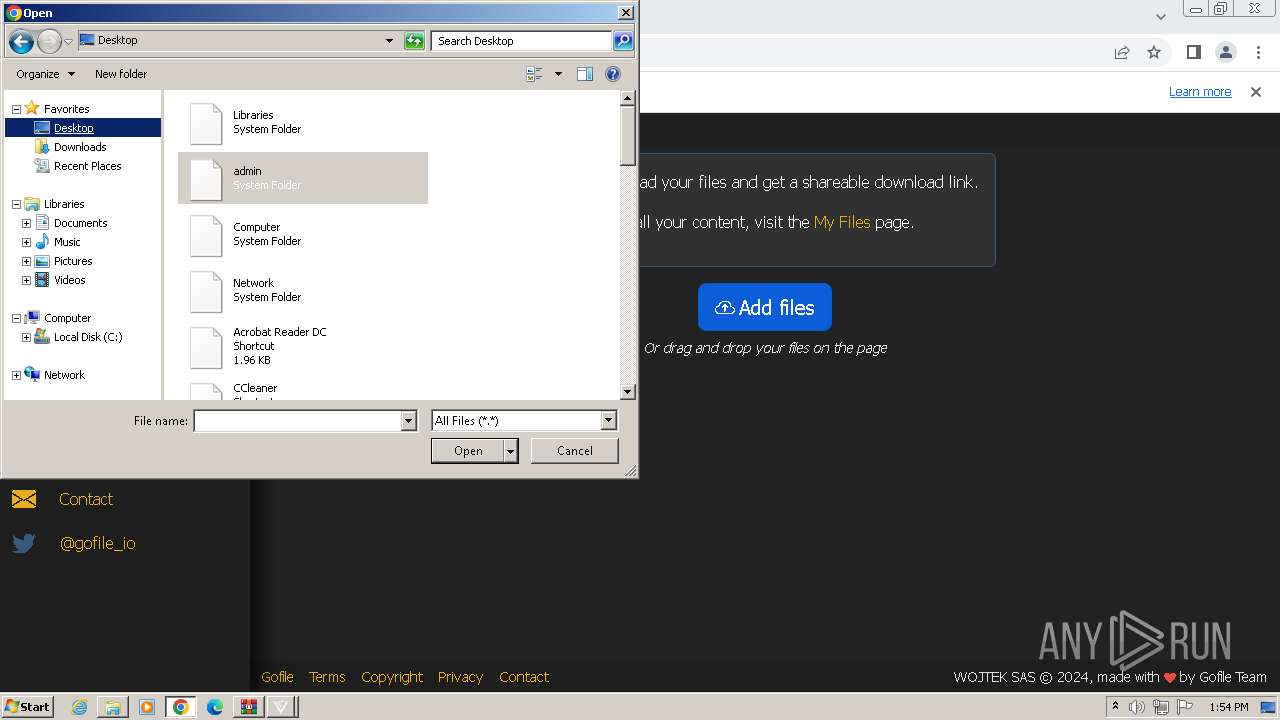Click the Forward arrow in Open dialog
Viewport: 1280px width, 720px height.
(x=49, y=41)
